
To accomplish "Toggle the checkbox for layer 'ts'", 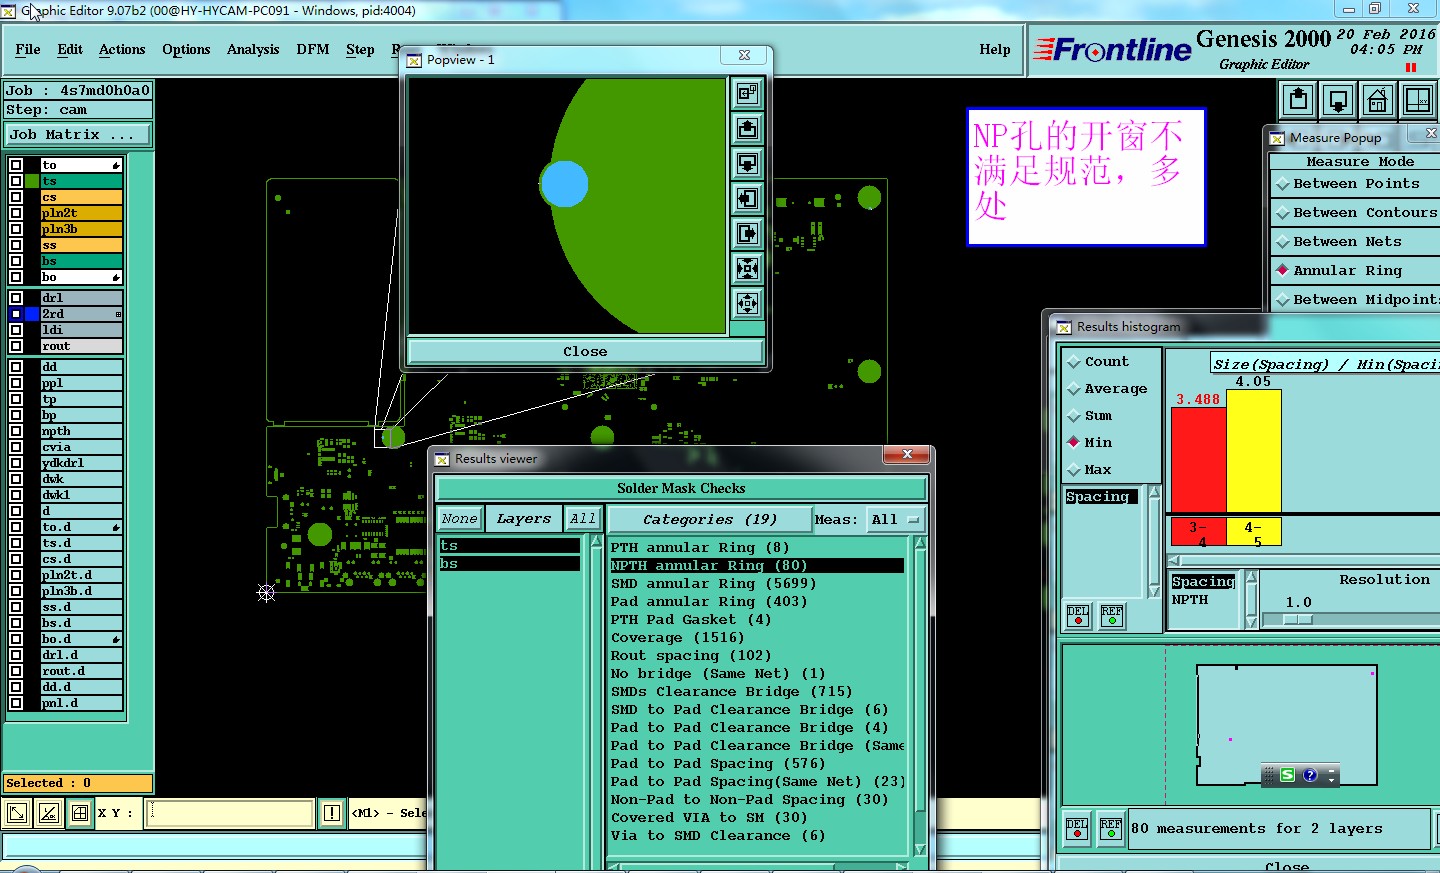I will tap(16, 181).
